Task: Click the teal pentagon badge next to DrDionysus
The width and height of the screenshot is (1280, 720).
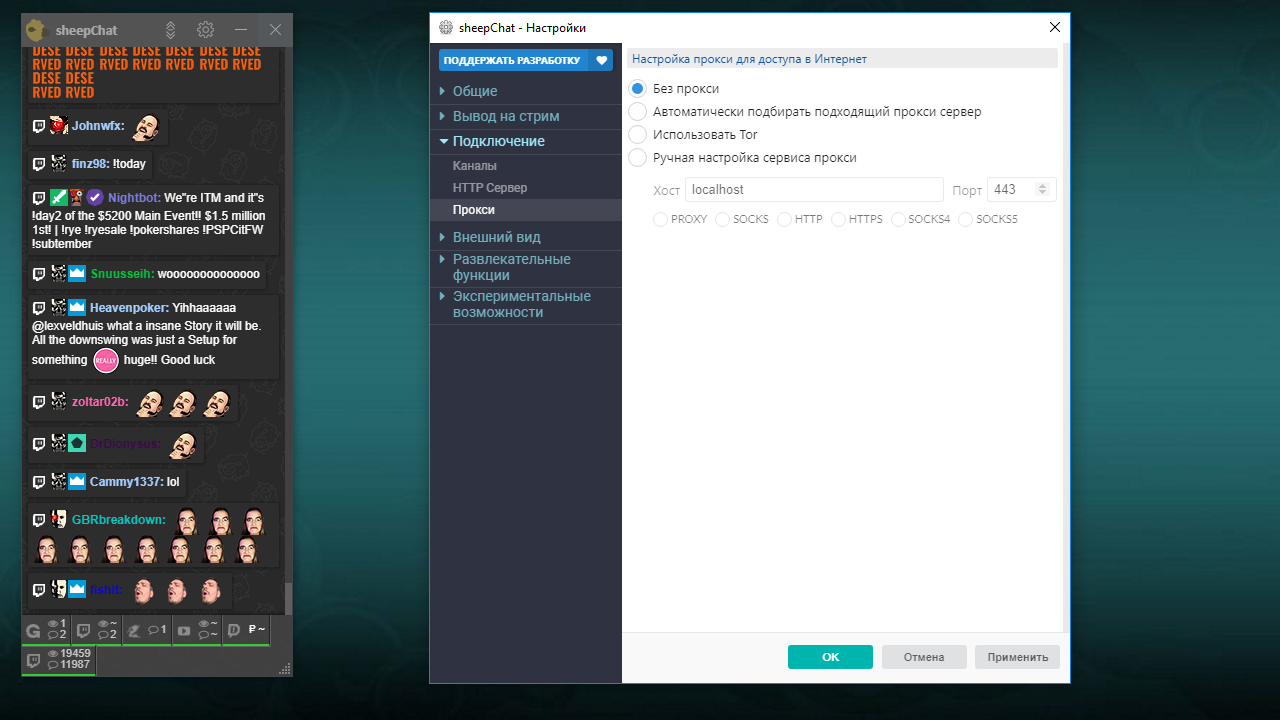Action: click(x=77, y=443)
